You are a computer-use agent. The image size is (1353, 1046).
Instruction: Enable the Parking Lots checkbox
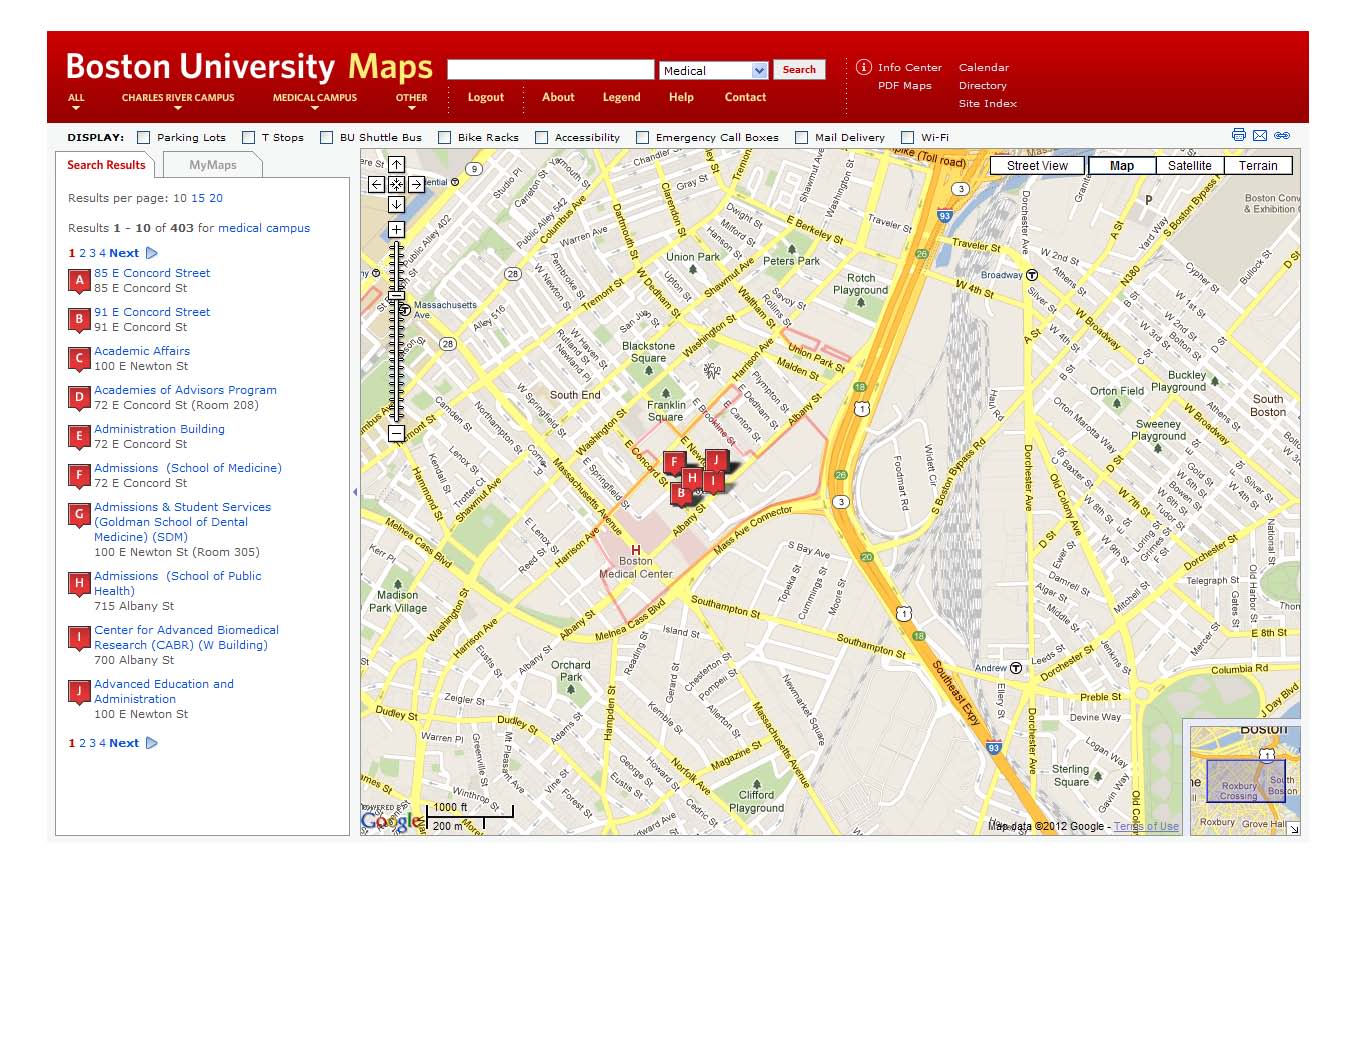[144, 138]
